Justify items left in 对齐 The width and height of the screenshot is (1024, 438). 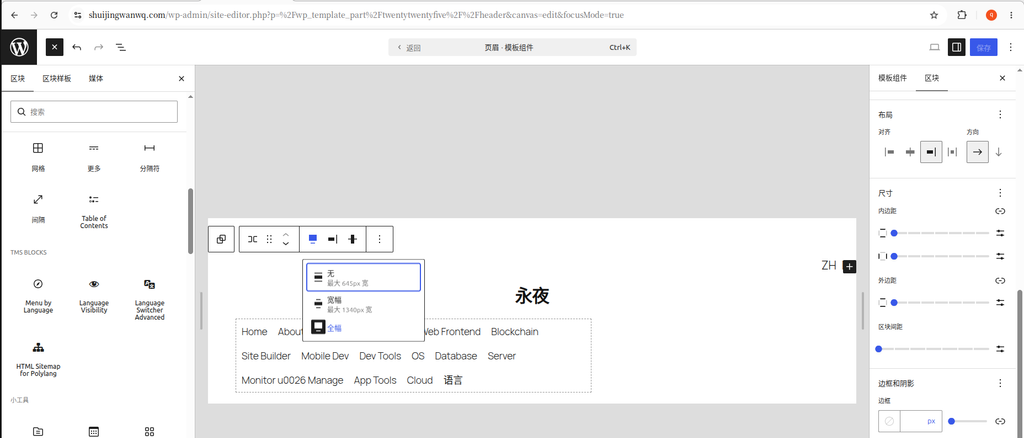tap(889, 151)
